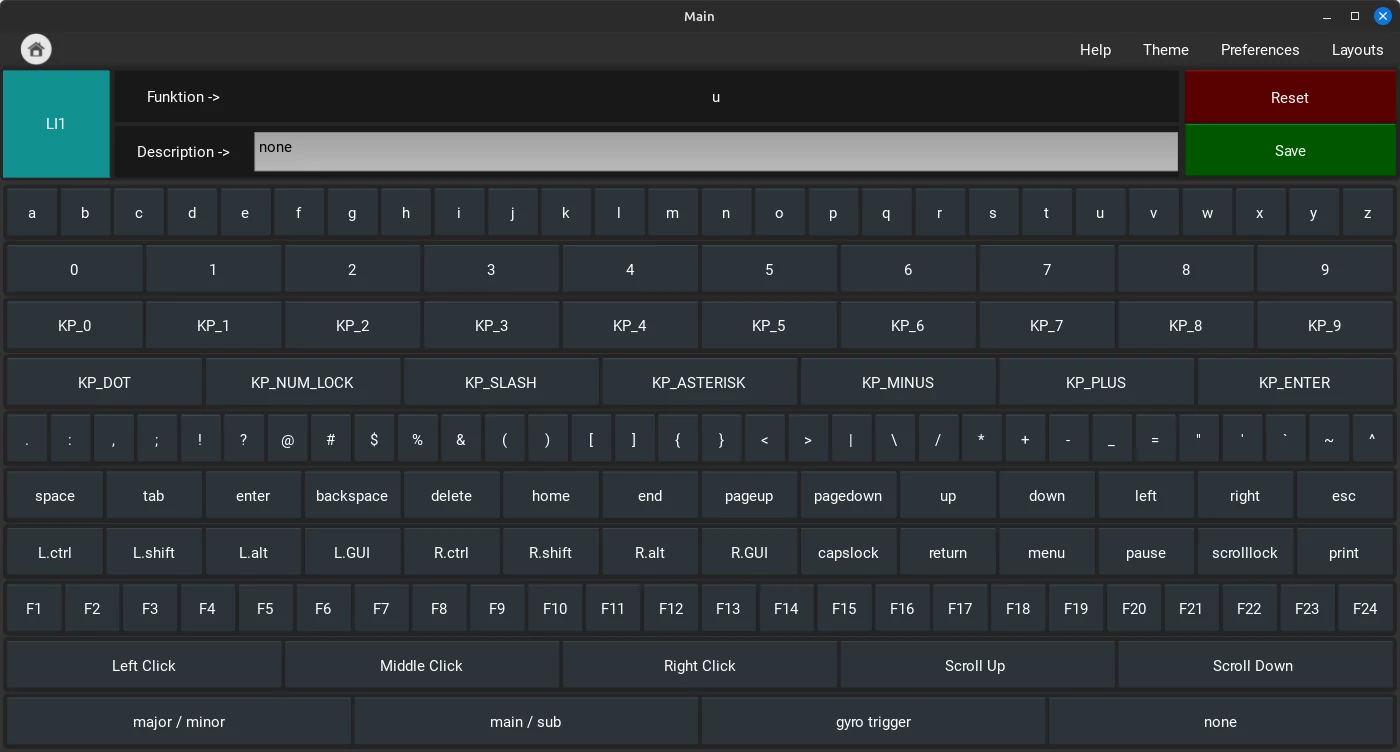Save the current key mapping
This screenshot has width=1400, height=752.
click(1290, 150)
